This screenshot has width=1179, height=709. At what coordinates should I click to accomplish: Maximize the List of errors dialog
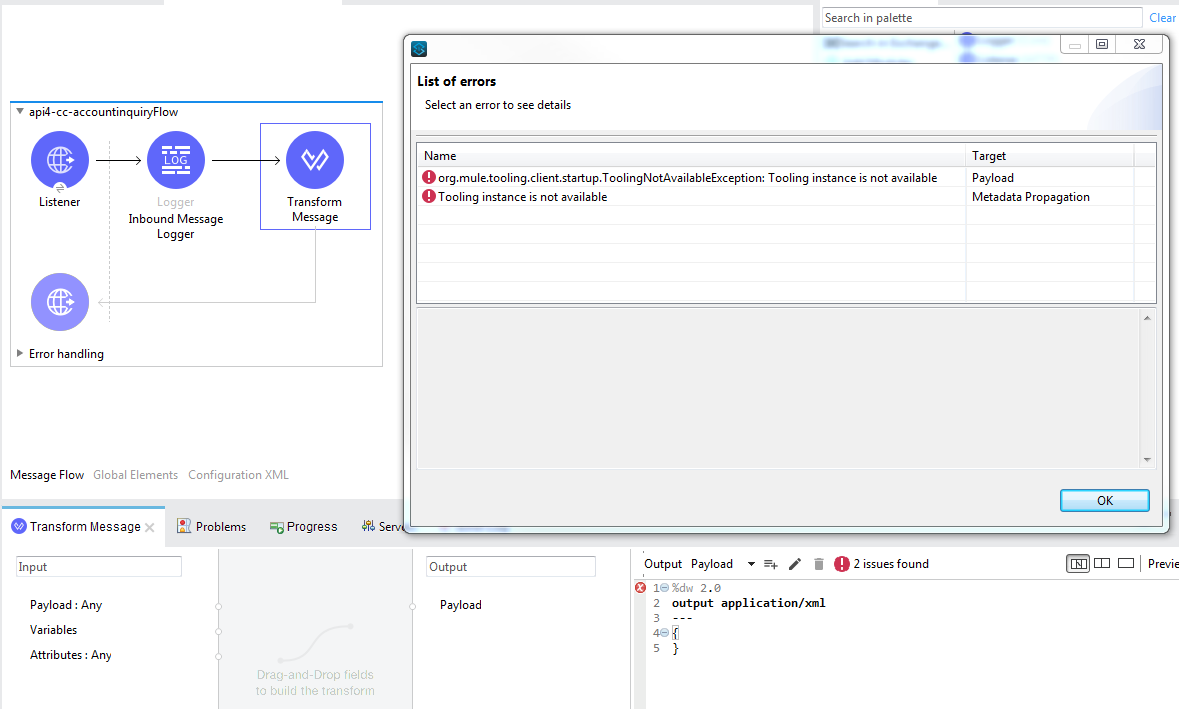[x=1102, y=44]
